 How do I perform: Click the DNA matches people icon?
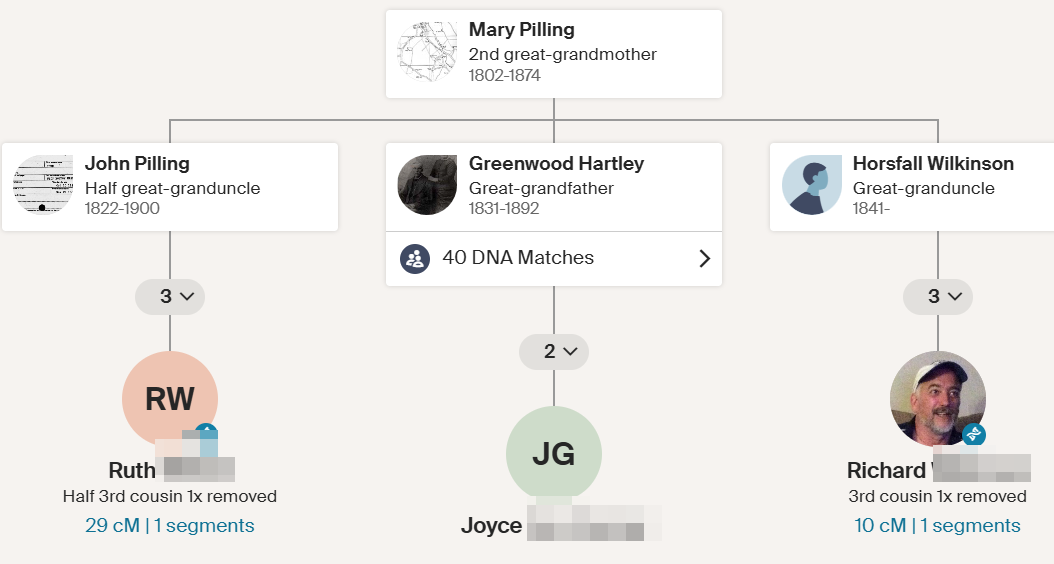415,259
